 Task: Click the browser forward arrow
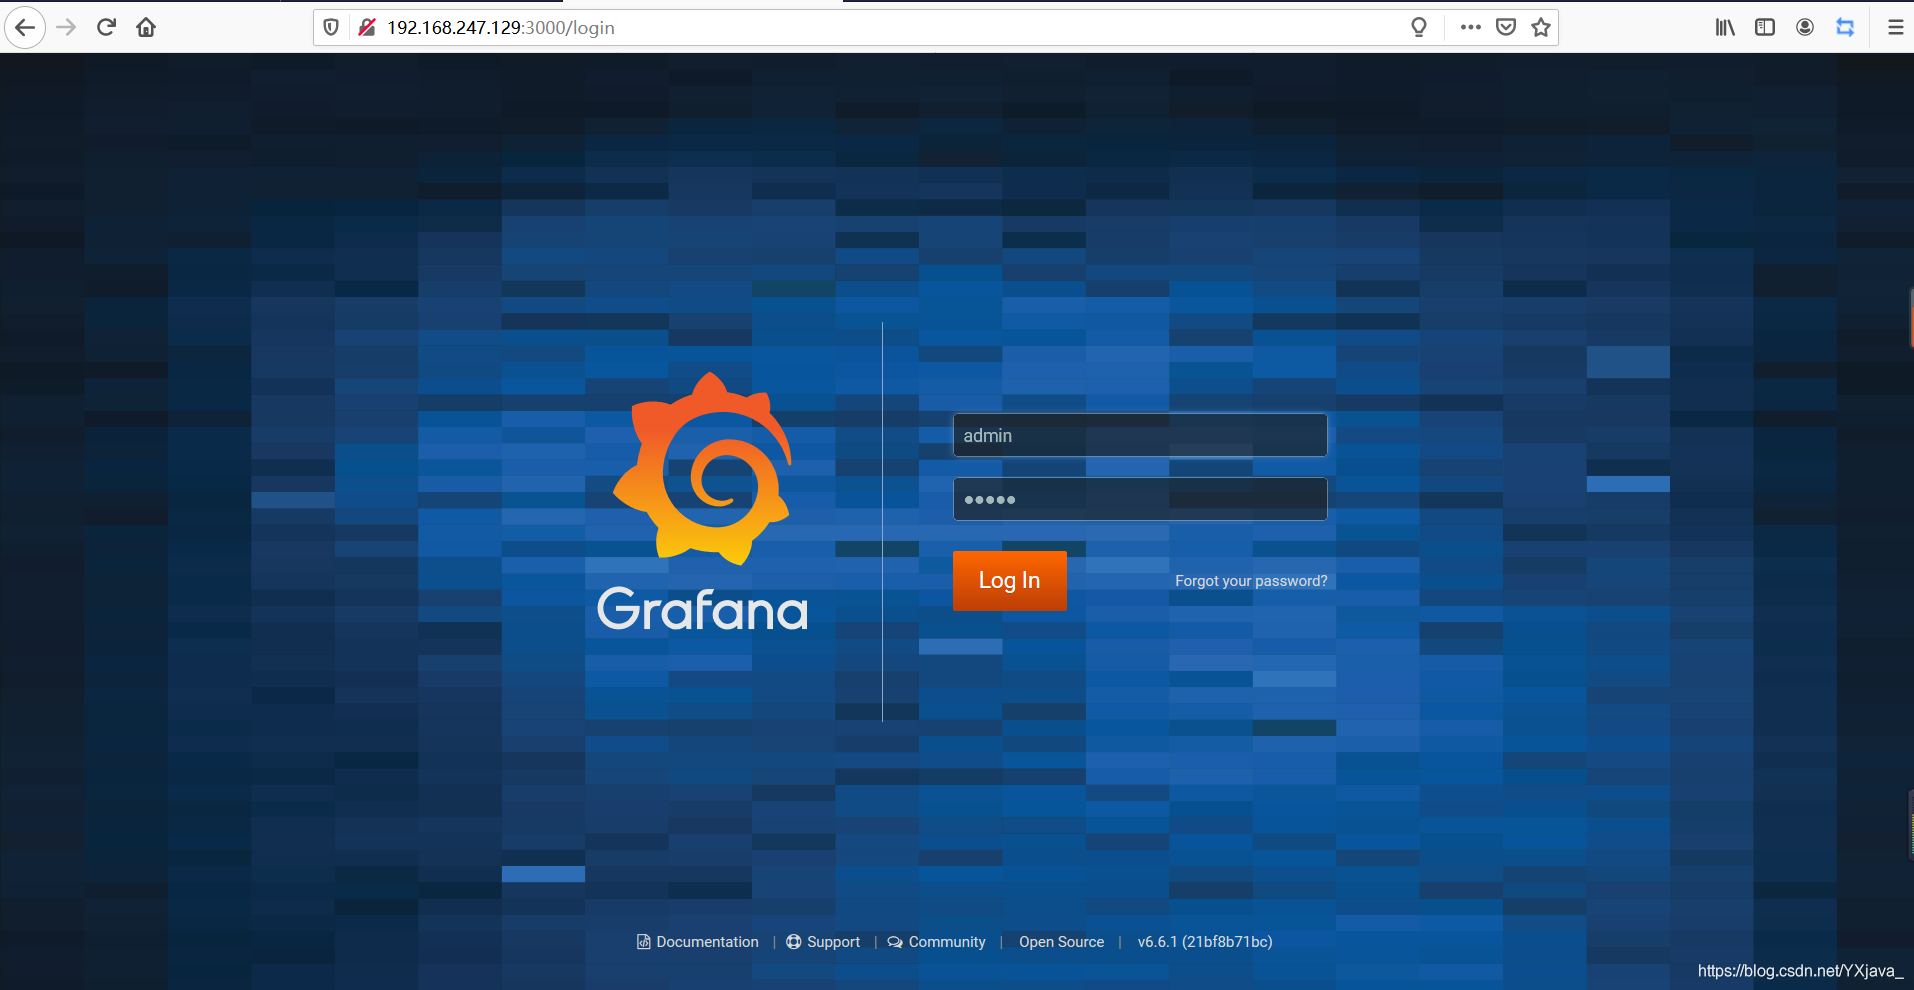[66, 27]
